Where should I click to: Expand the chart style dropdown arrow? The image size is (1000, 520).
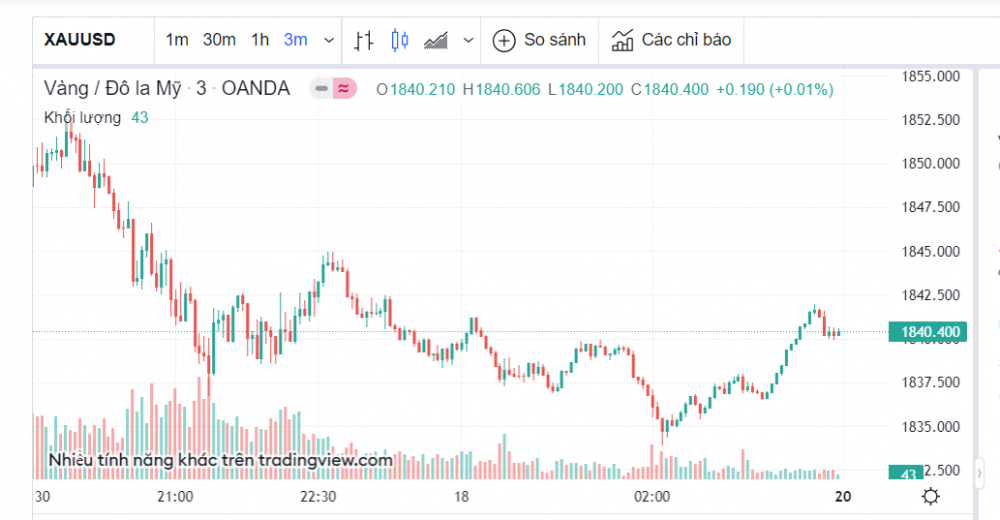click(468, 40)
